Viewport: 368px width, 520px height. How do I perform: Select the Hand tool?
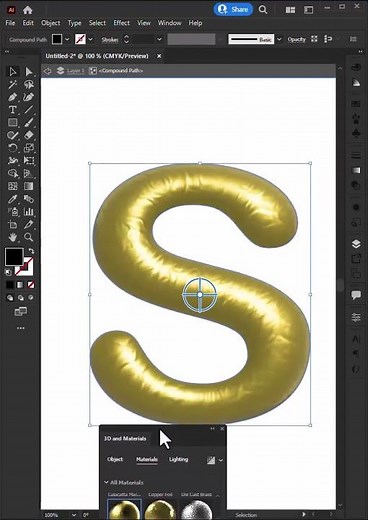[x=13, y=237]
